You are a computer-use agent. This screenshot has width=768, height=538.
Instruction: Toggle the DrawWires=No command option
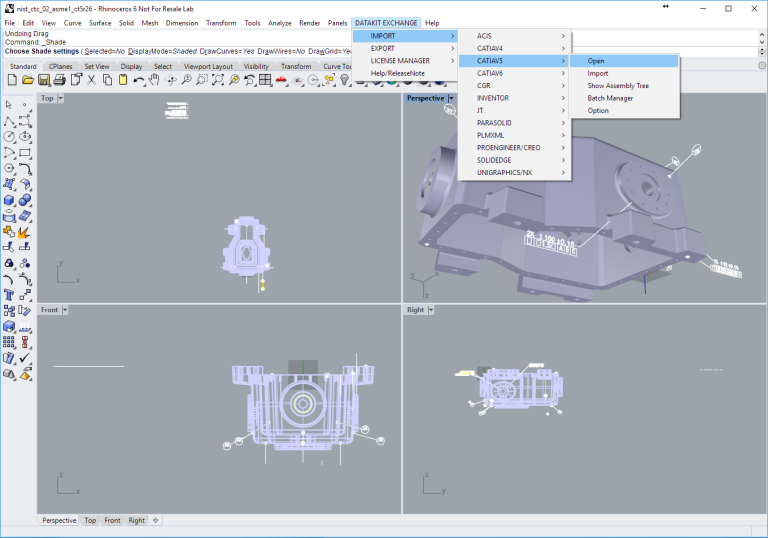(281, 51)
